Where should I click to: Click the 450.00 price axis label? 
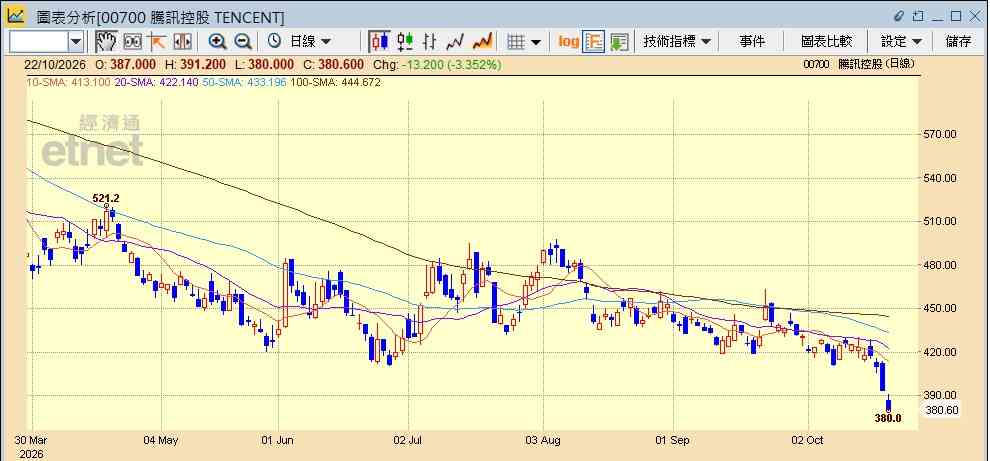[x=941, y=309]
